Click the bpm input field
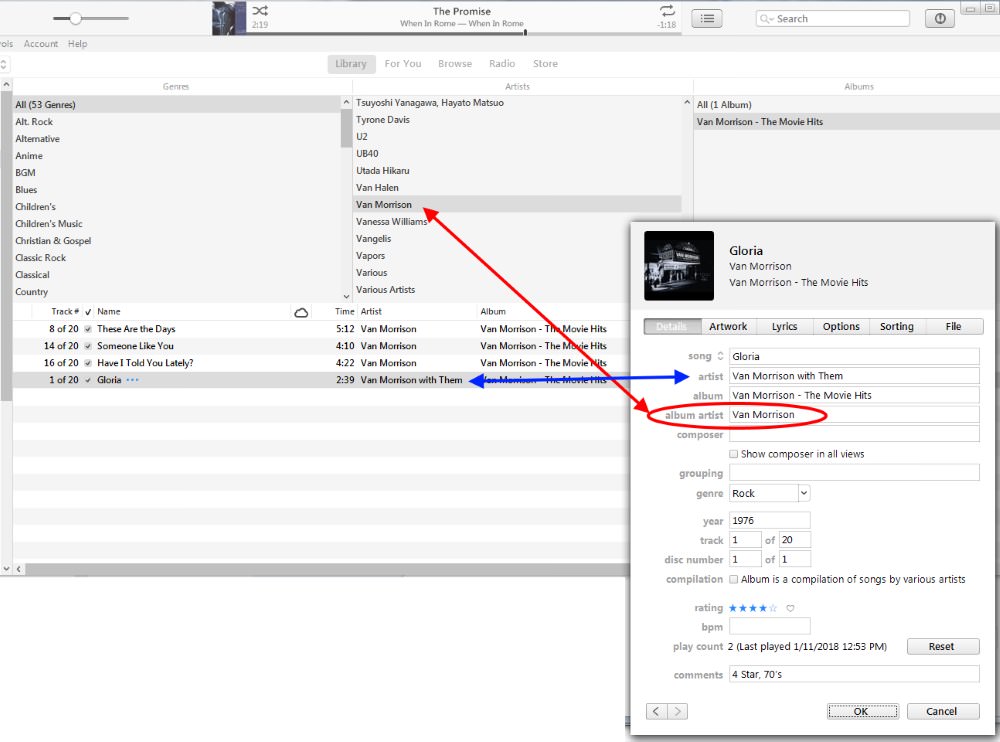The height and width of the screenshot is (742, 1000). [769, 627]
